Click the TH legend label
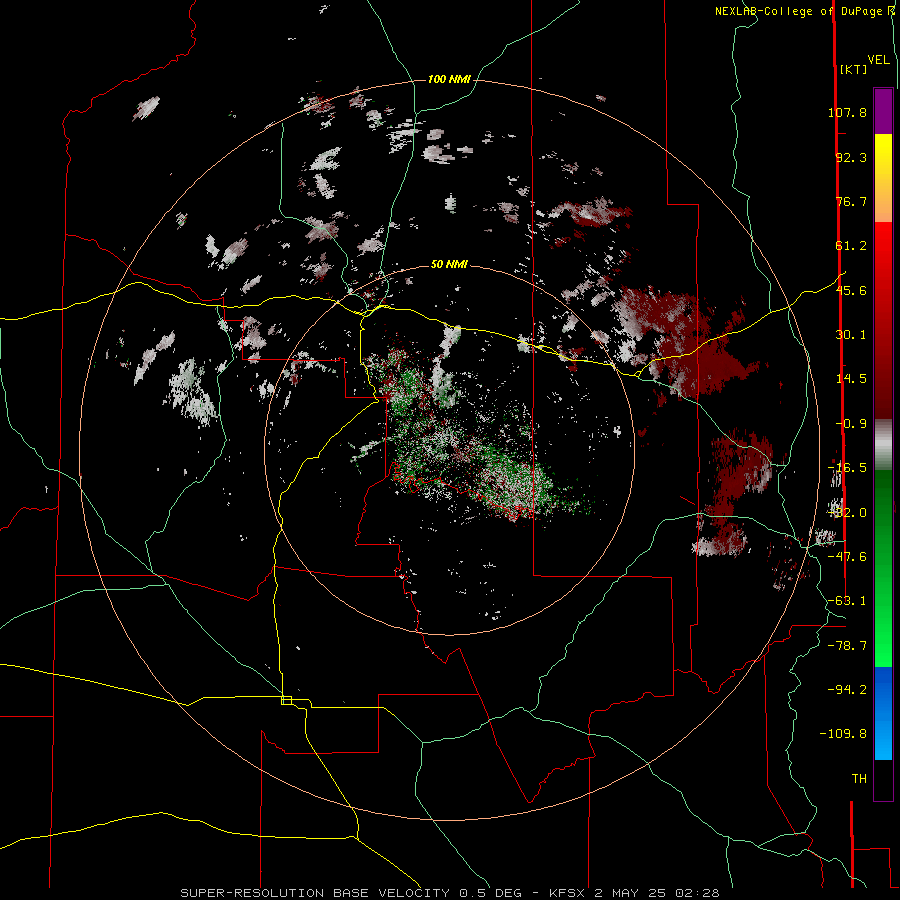900x900 pixels. [859, 779]
